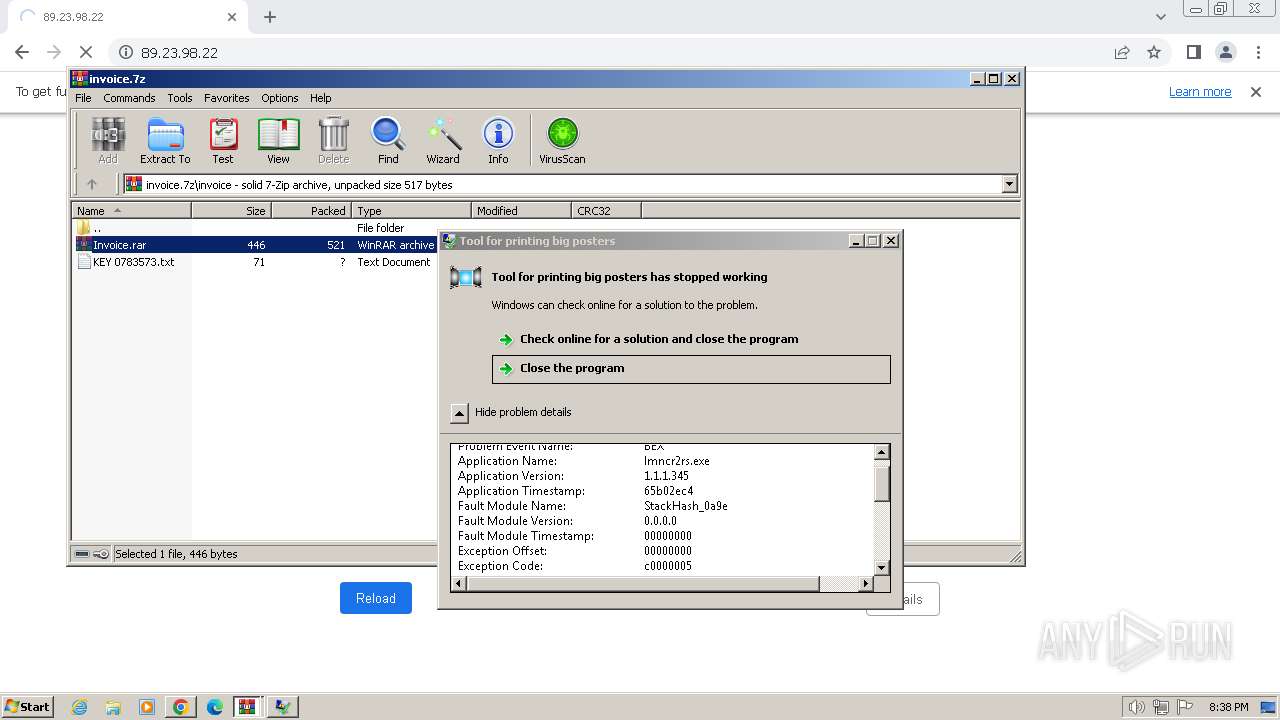Sort file list by CRC32 column
1280x720 pixels.
click(606, 211)
